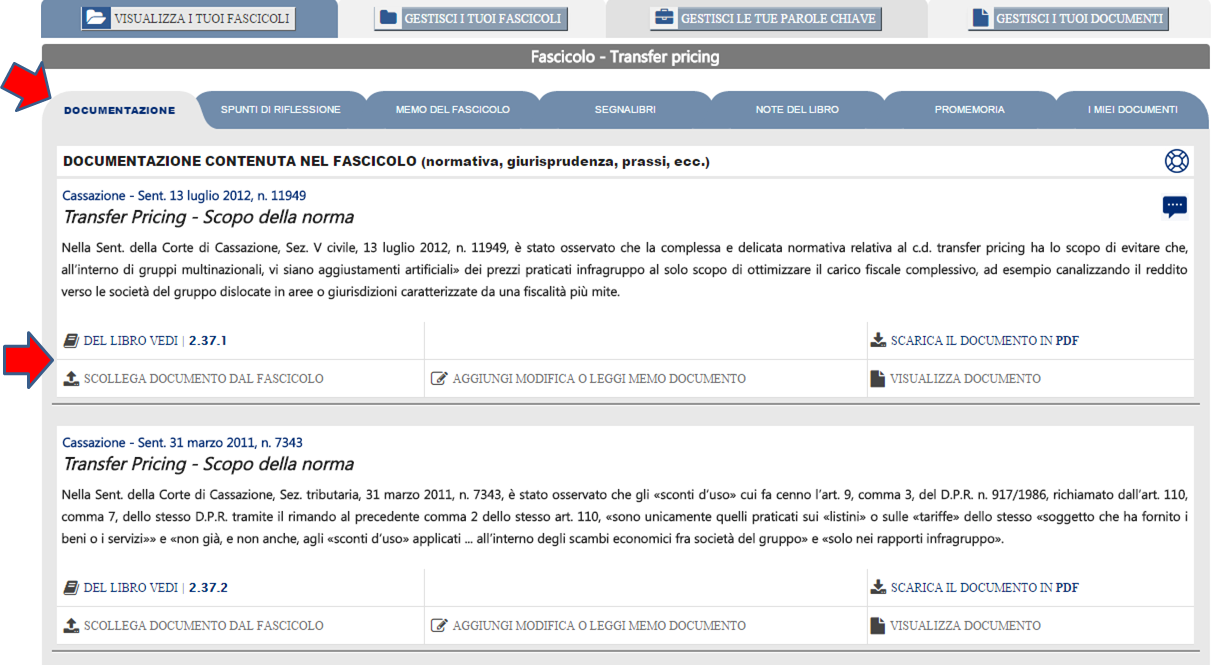
Task: Click download icon for sentence n. 11949
Action: (x=878, y=341)
